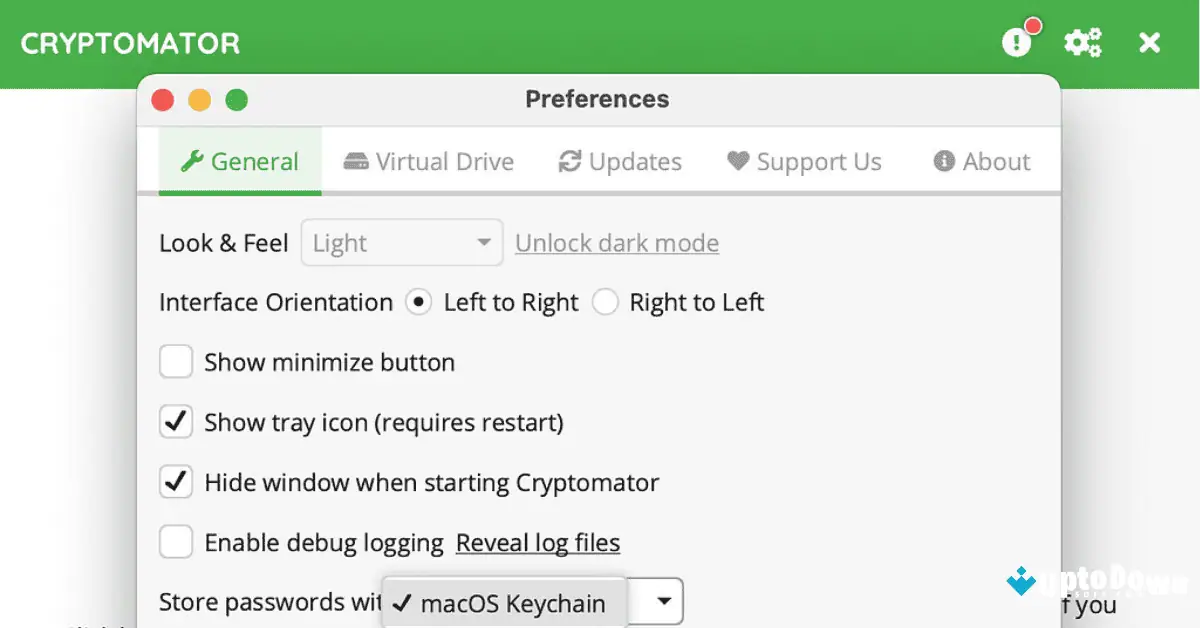Switch to the Updates tab

point(619,161)
